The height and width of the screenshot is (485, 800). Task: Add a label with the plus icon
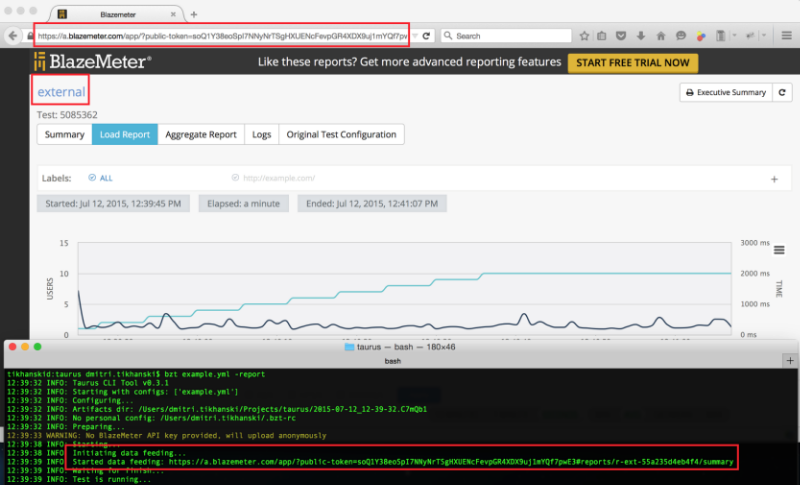pos(774,179)
